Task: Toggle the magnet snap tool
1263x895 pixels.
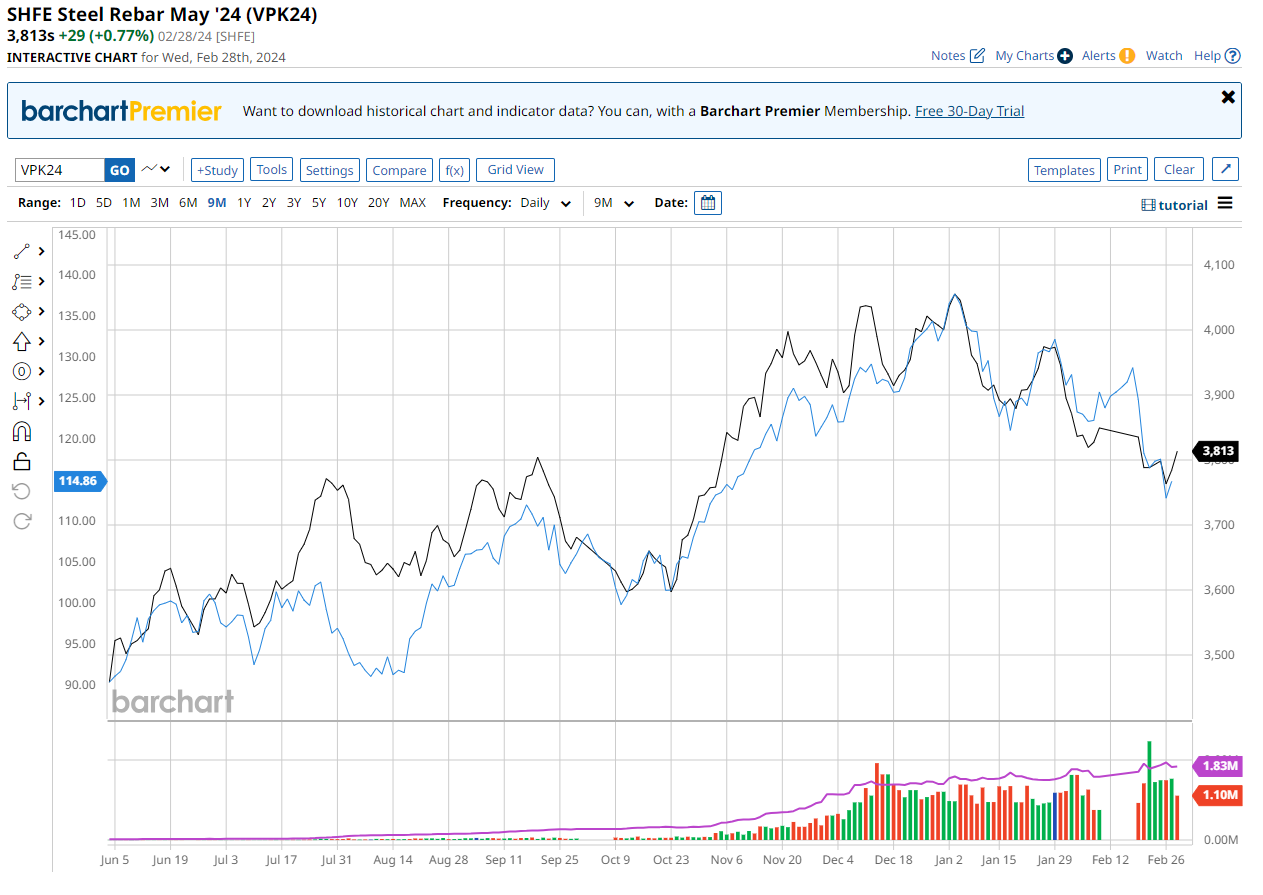Action: (x=22, y=431)
